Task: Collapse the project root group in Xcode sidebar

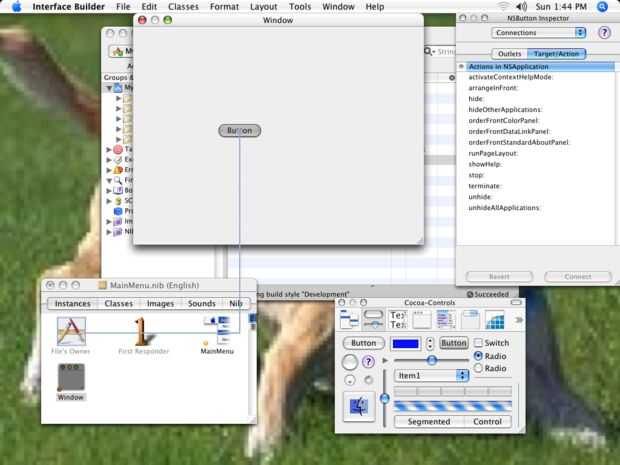Action: 109,88
